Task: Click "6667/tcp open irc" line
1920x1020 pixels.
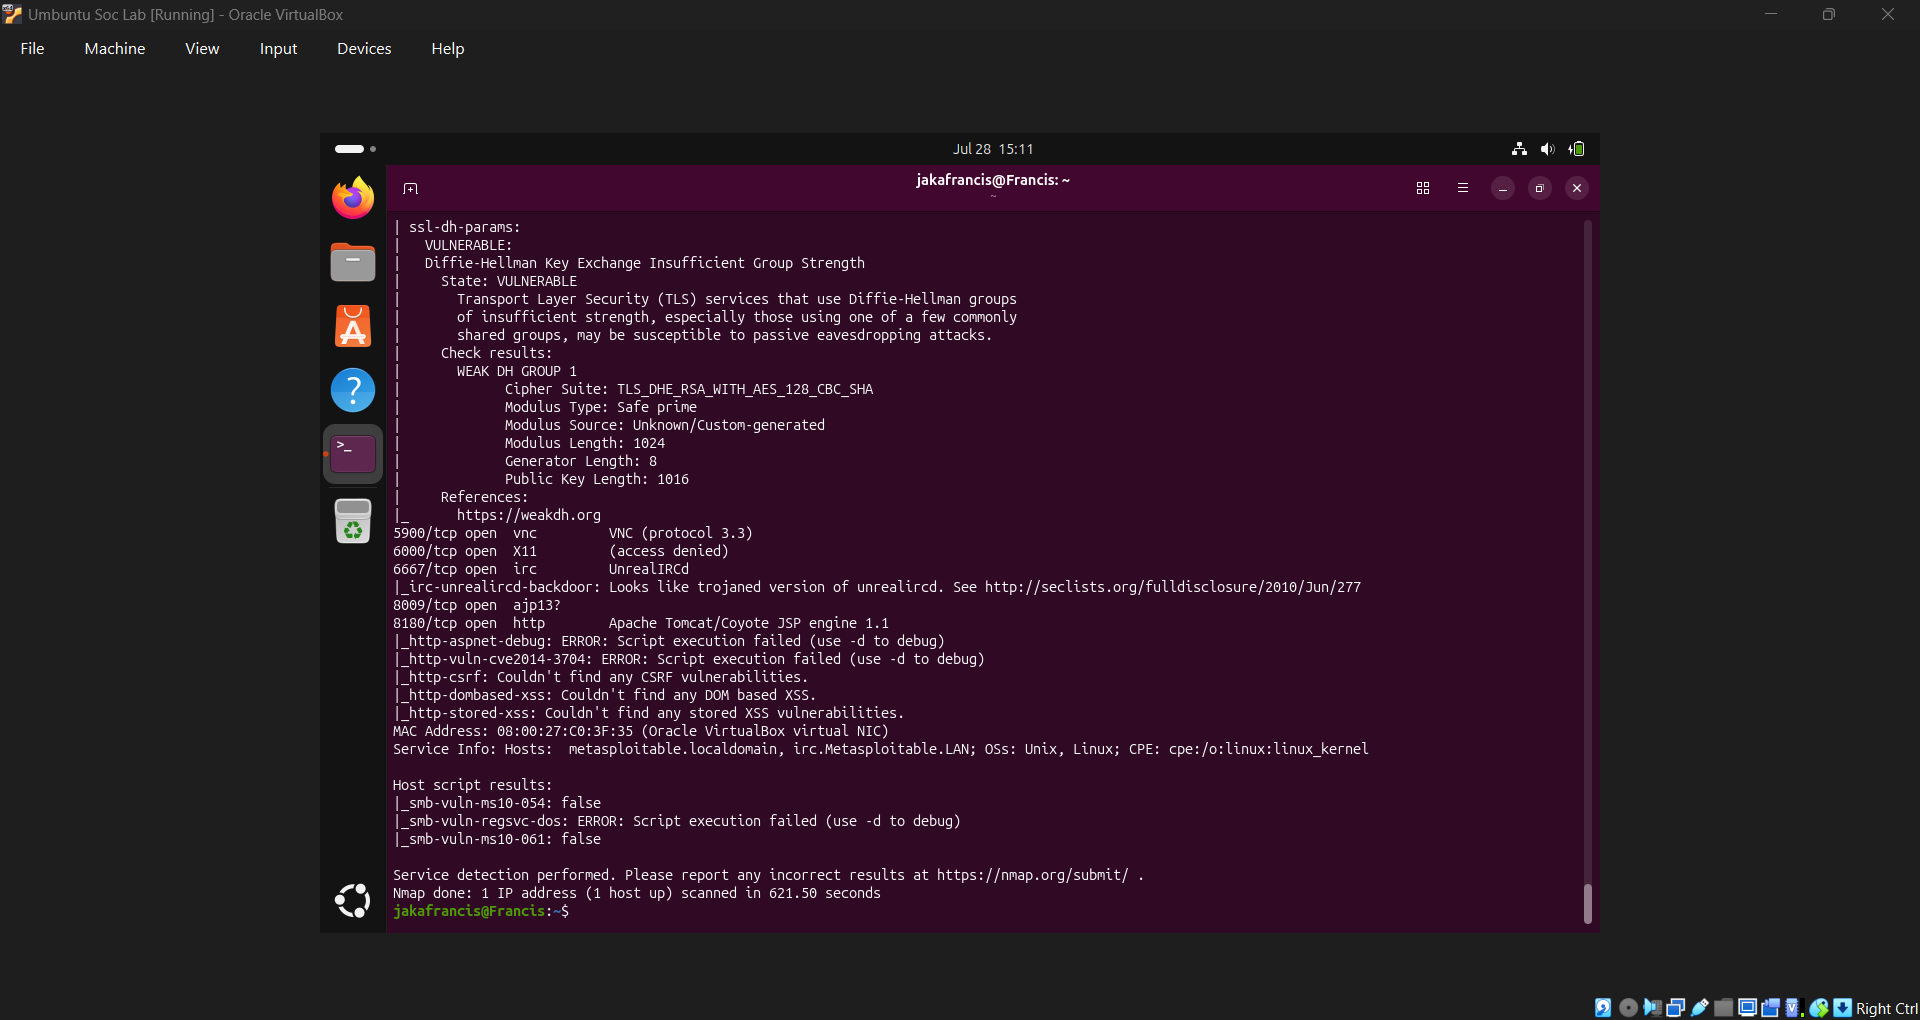Action: tap(541, 569)
